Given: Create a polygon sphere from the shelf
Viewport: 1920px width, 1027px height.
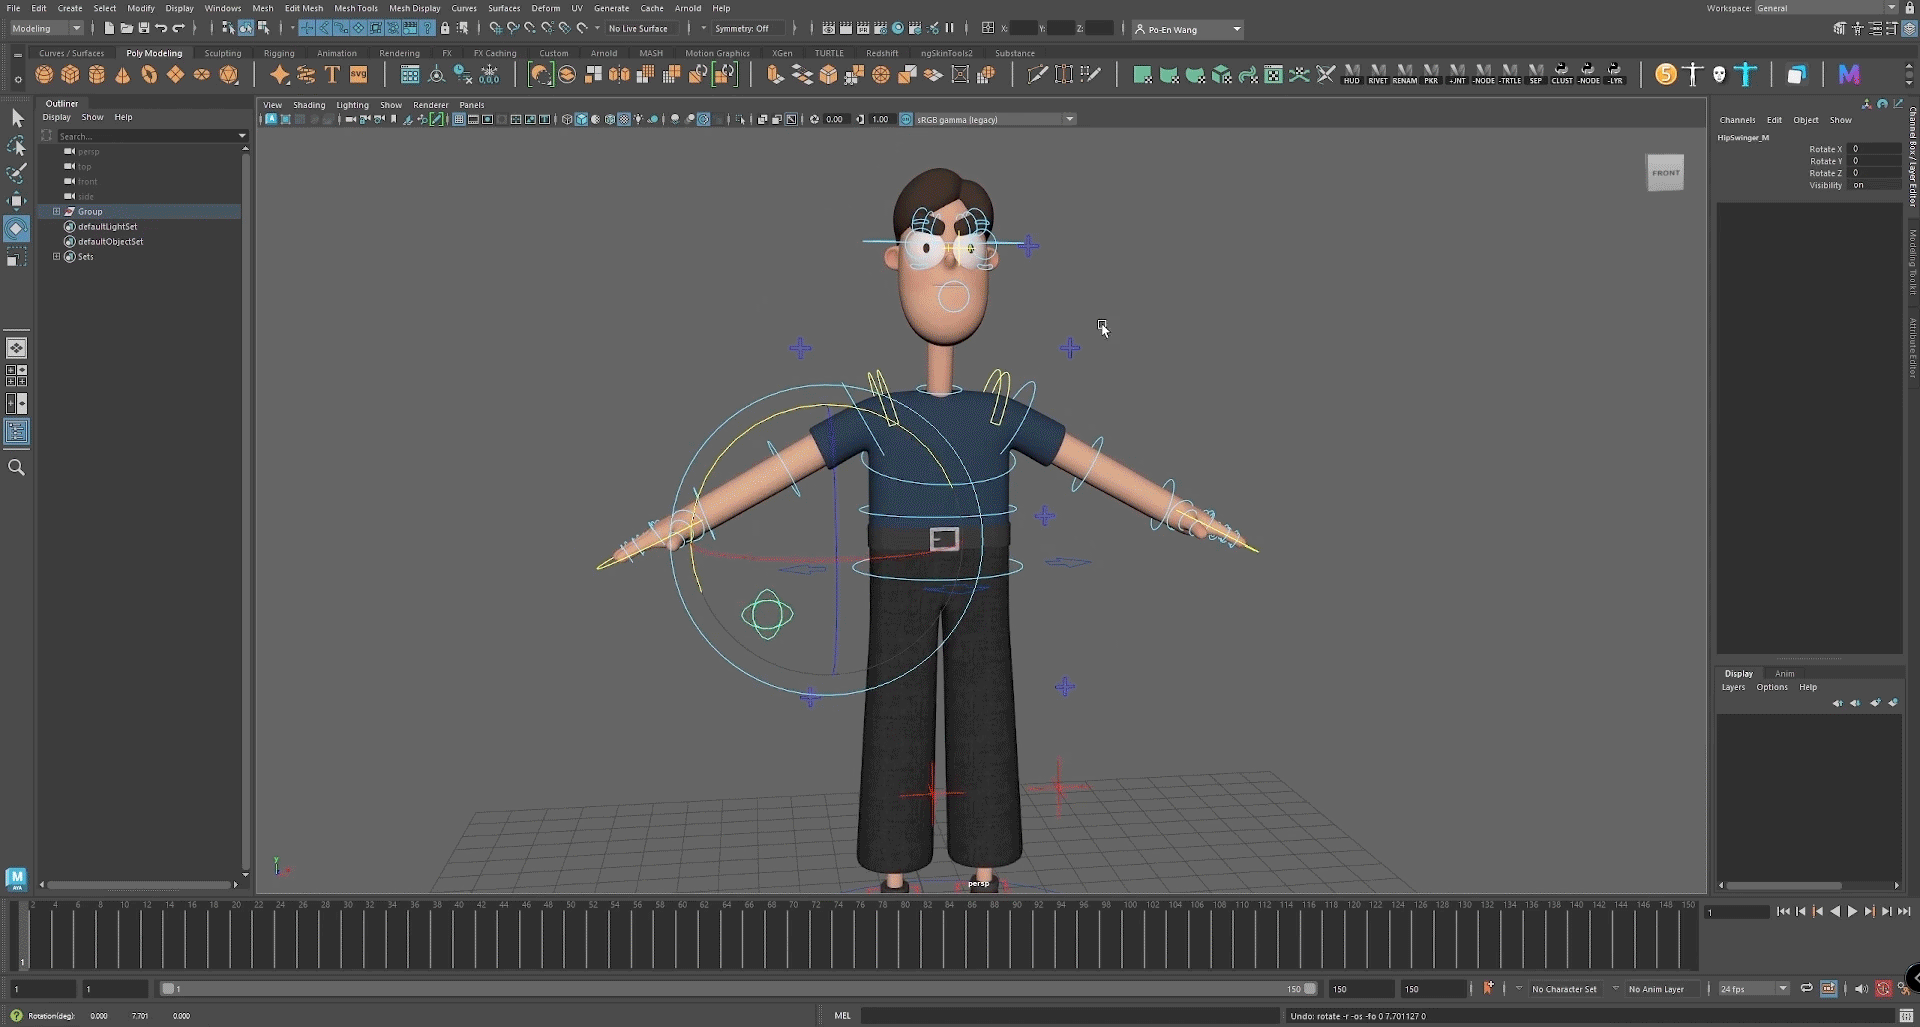Looking at the screenshot, I should (x=44, y=75).
